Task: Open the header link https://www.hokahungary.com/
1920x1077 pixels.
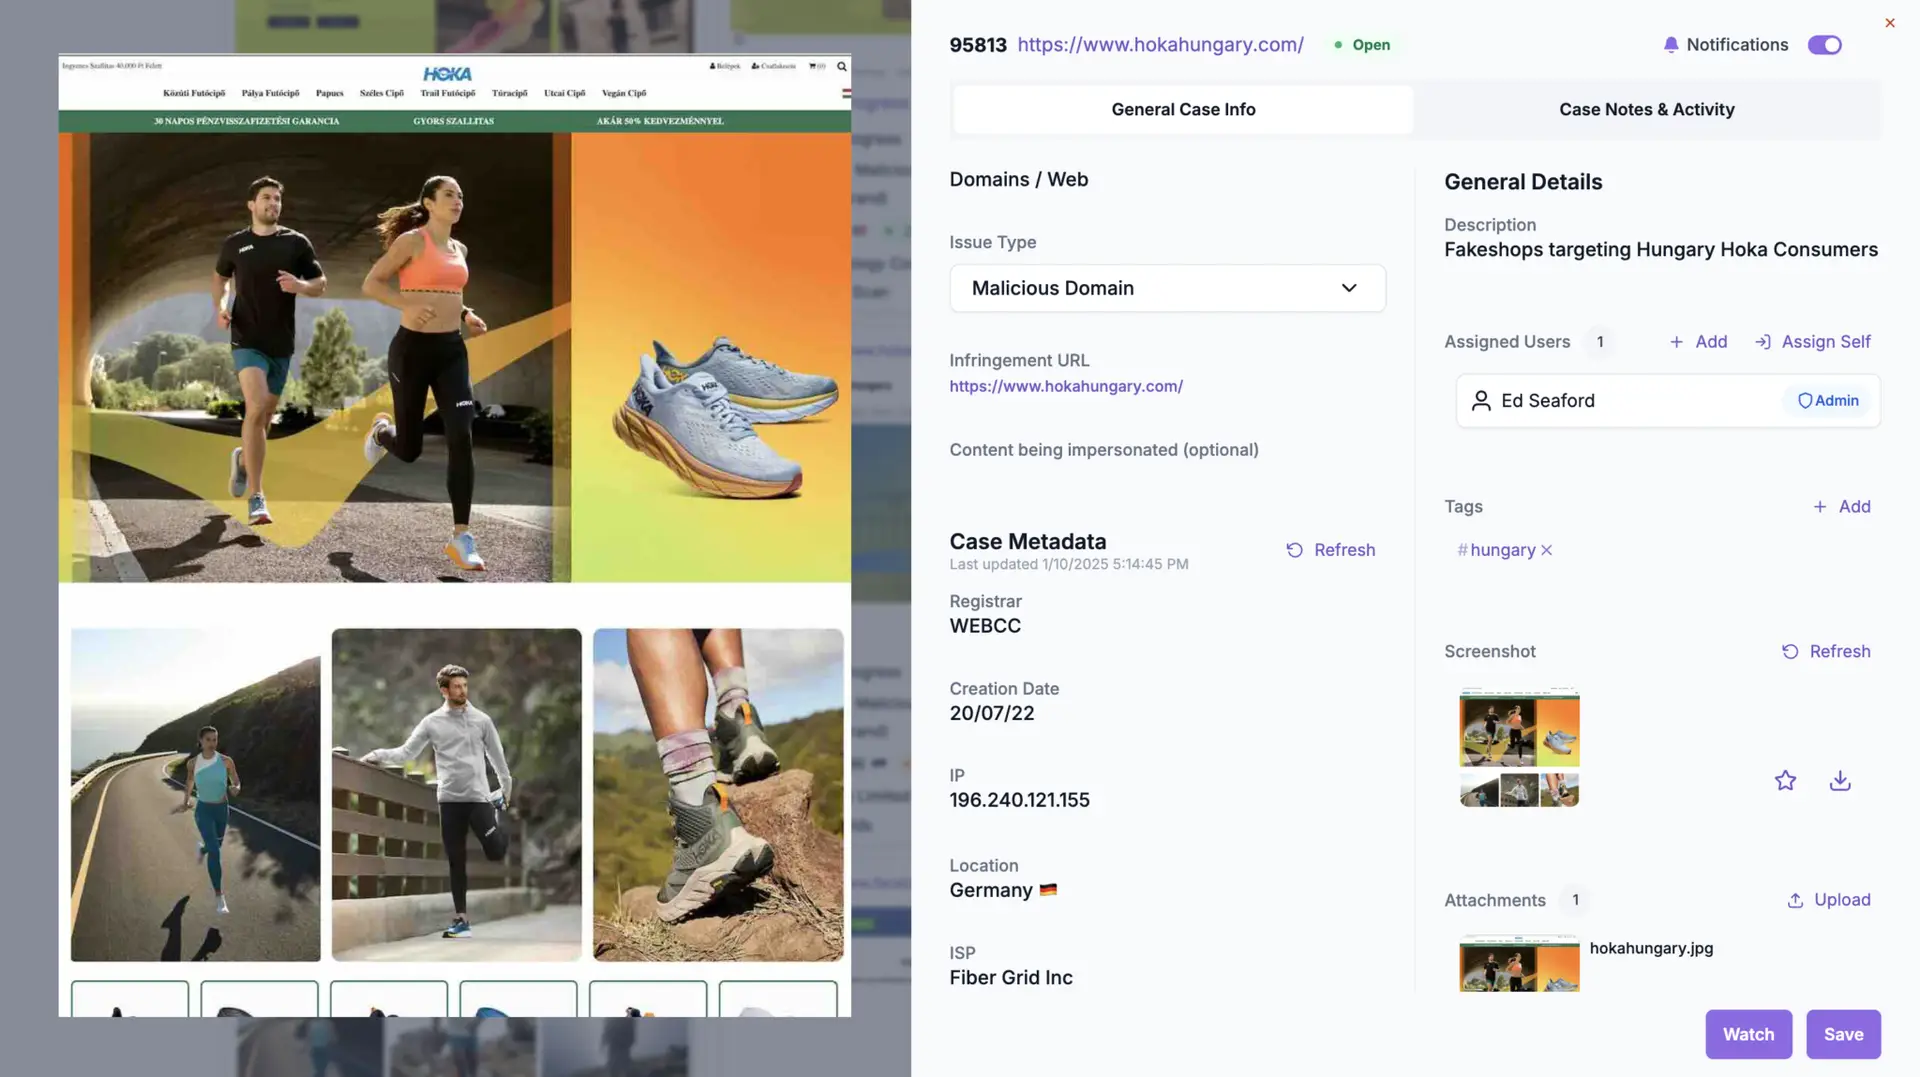Action: click(1160, 45)
